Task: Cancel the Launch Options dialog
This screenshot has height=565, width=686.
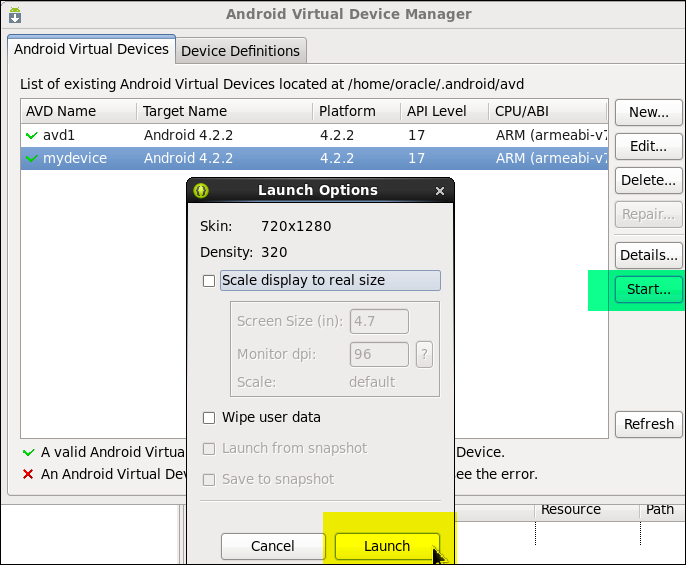Action: (x=273, y=546)
